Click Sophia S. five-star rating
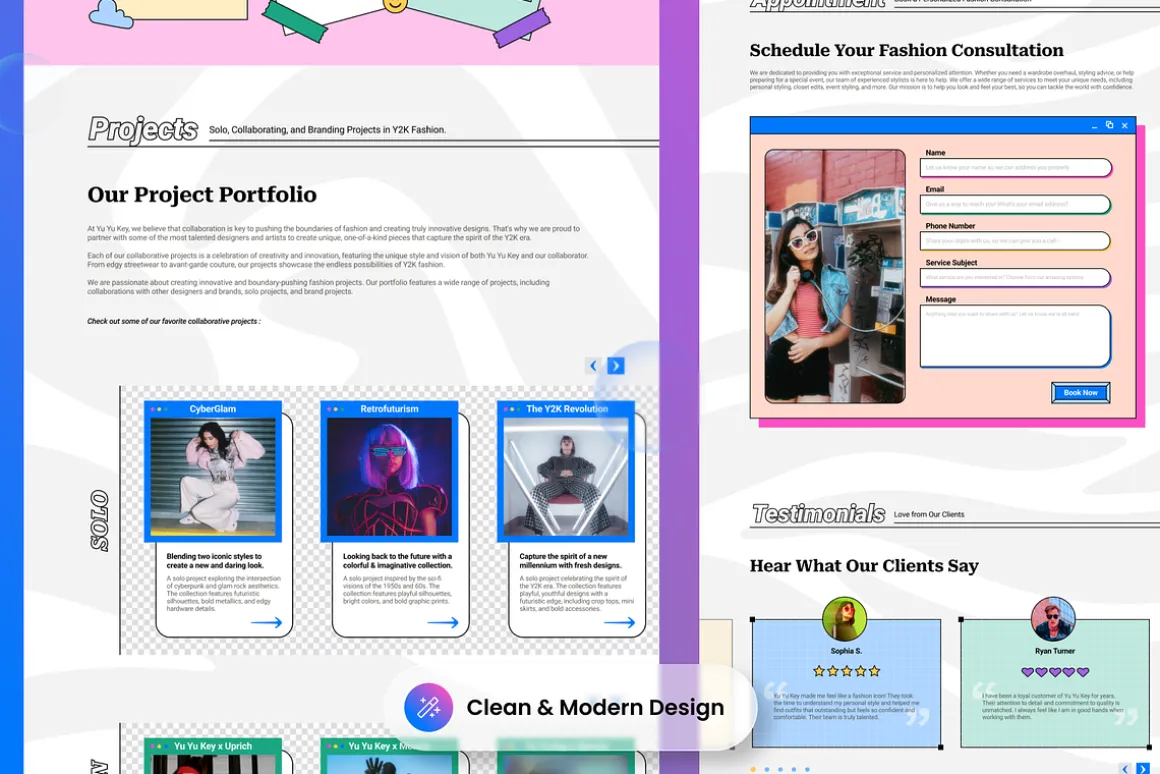This screenshot has width=1160, height=774. click(846, 671)
